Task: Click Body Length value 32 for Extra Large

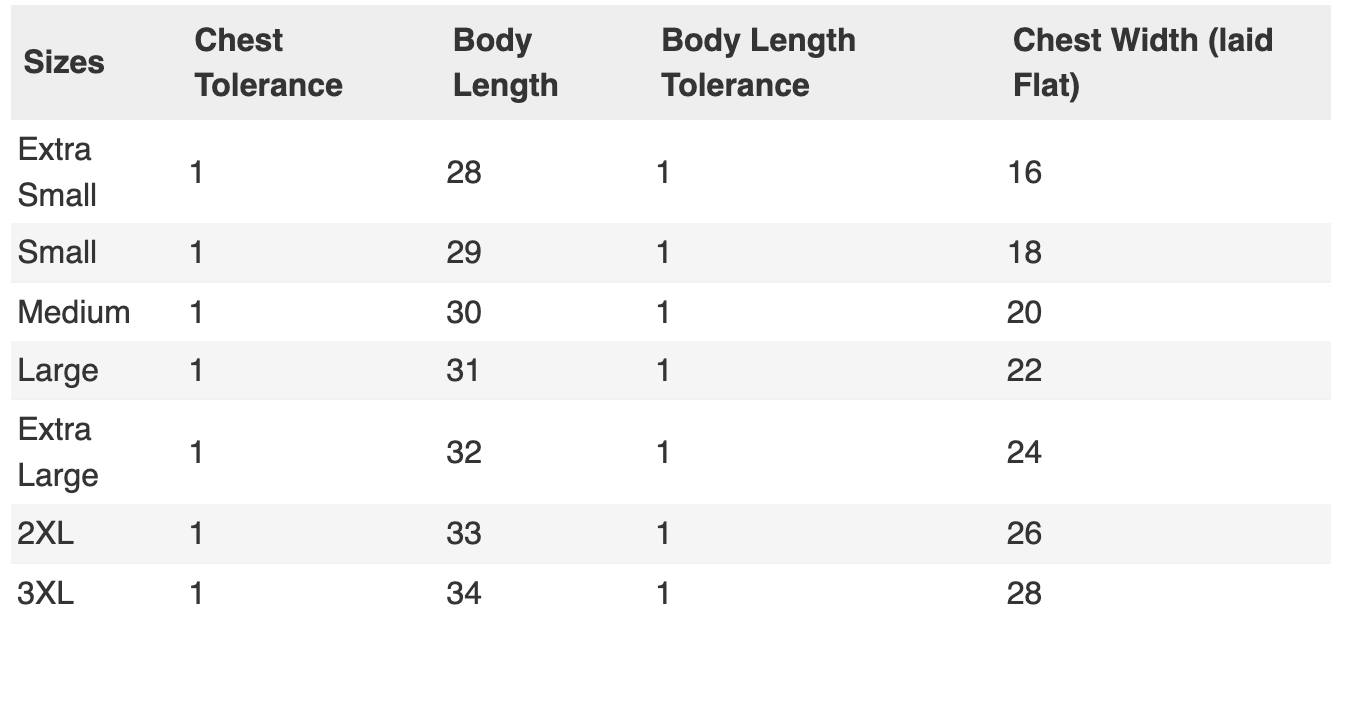Action: pyautogui.click(x=464, y=452)
